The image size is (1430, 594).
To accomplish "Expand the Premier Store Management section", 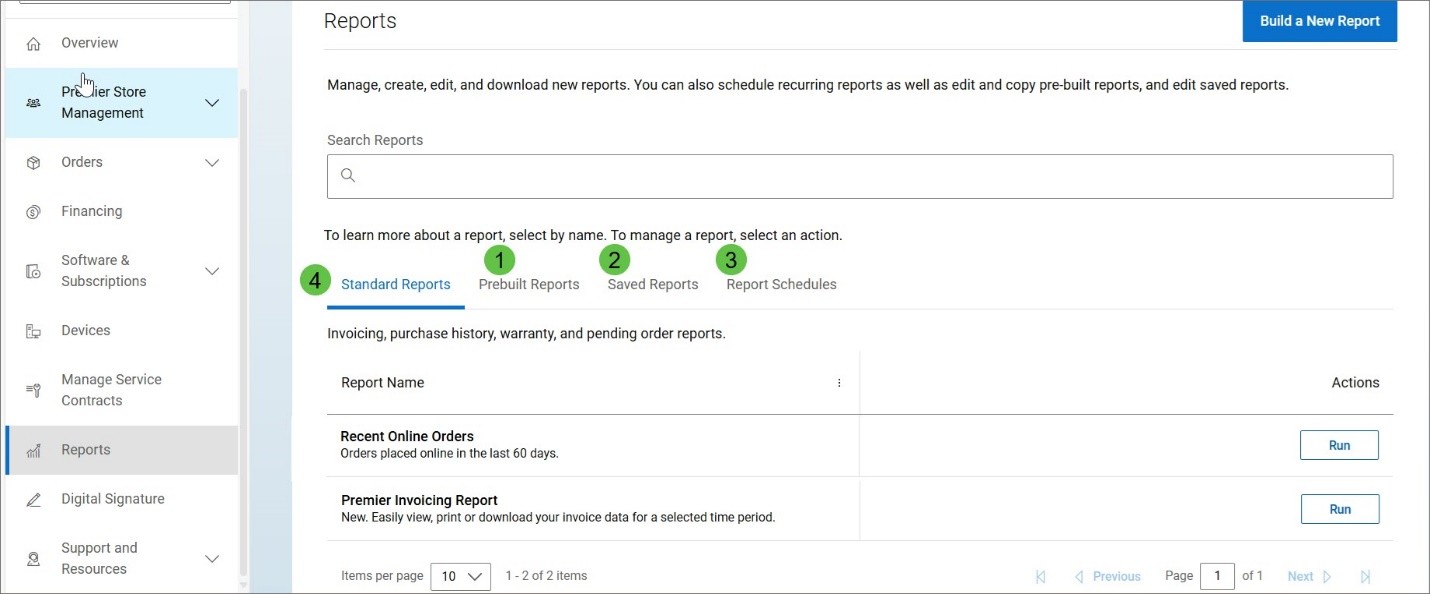I will coord(211,102).
